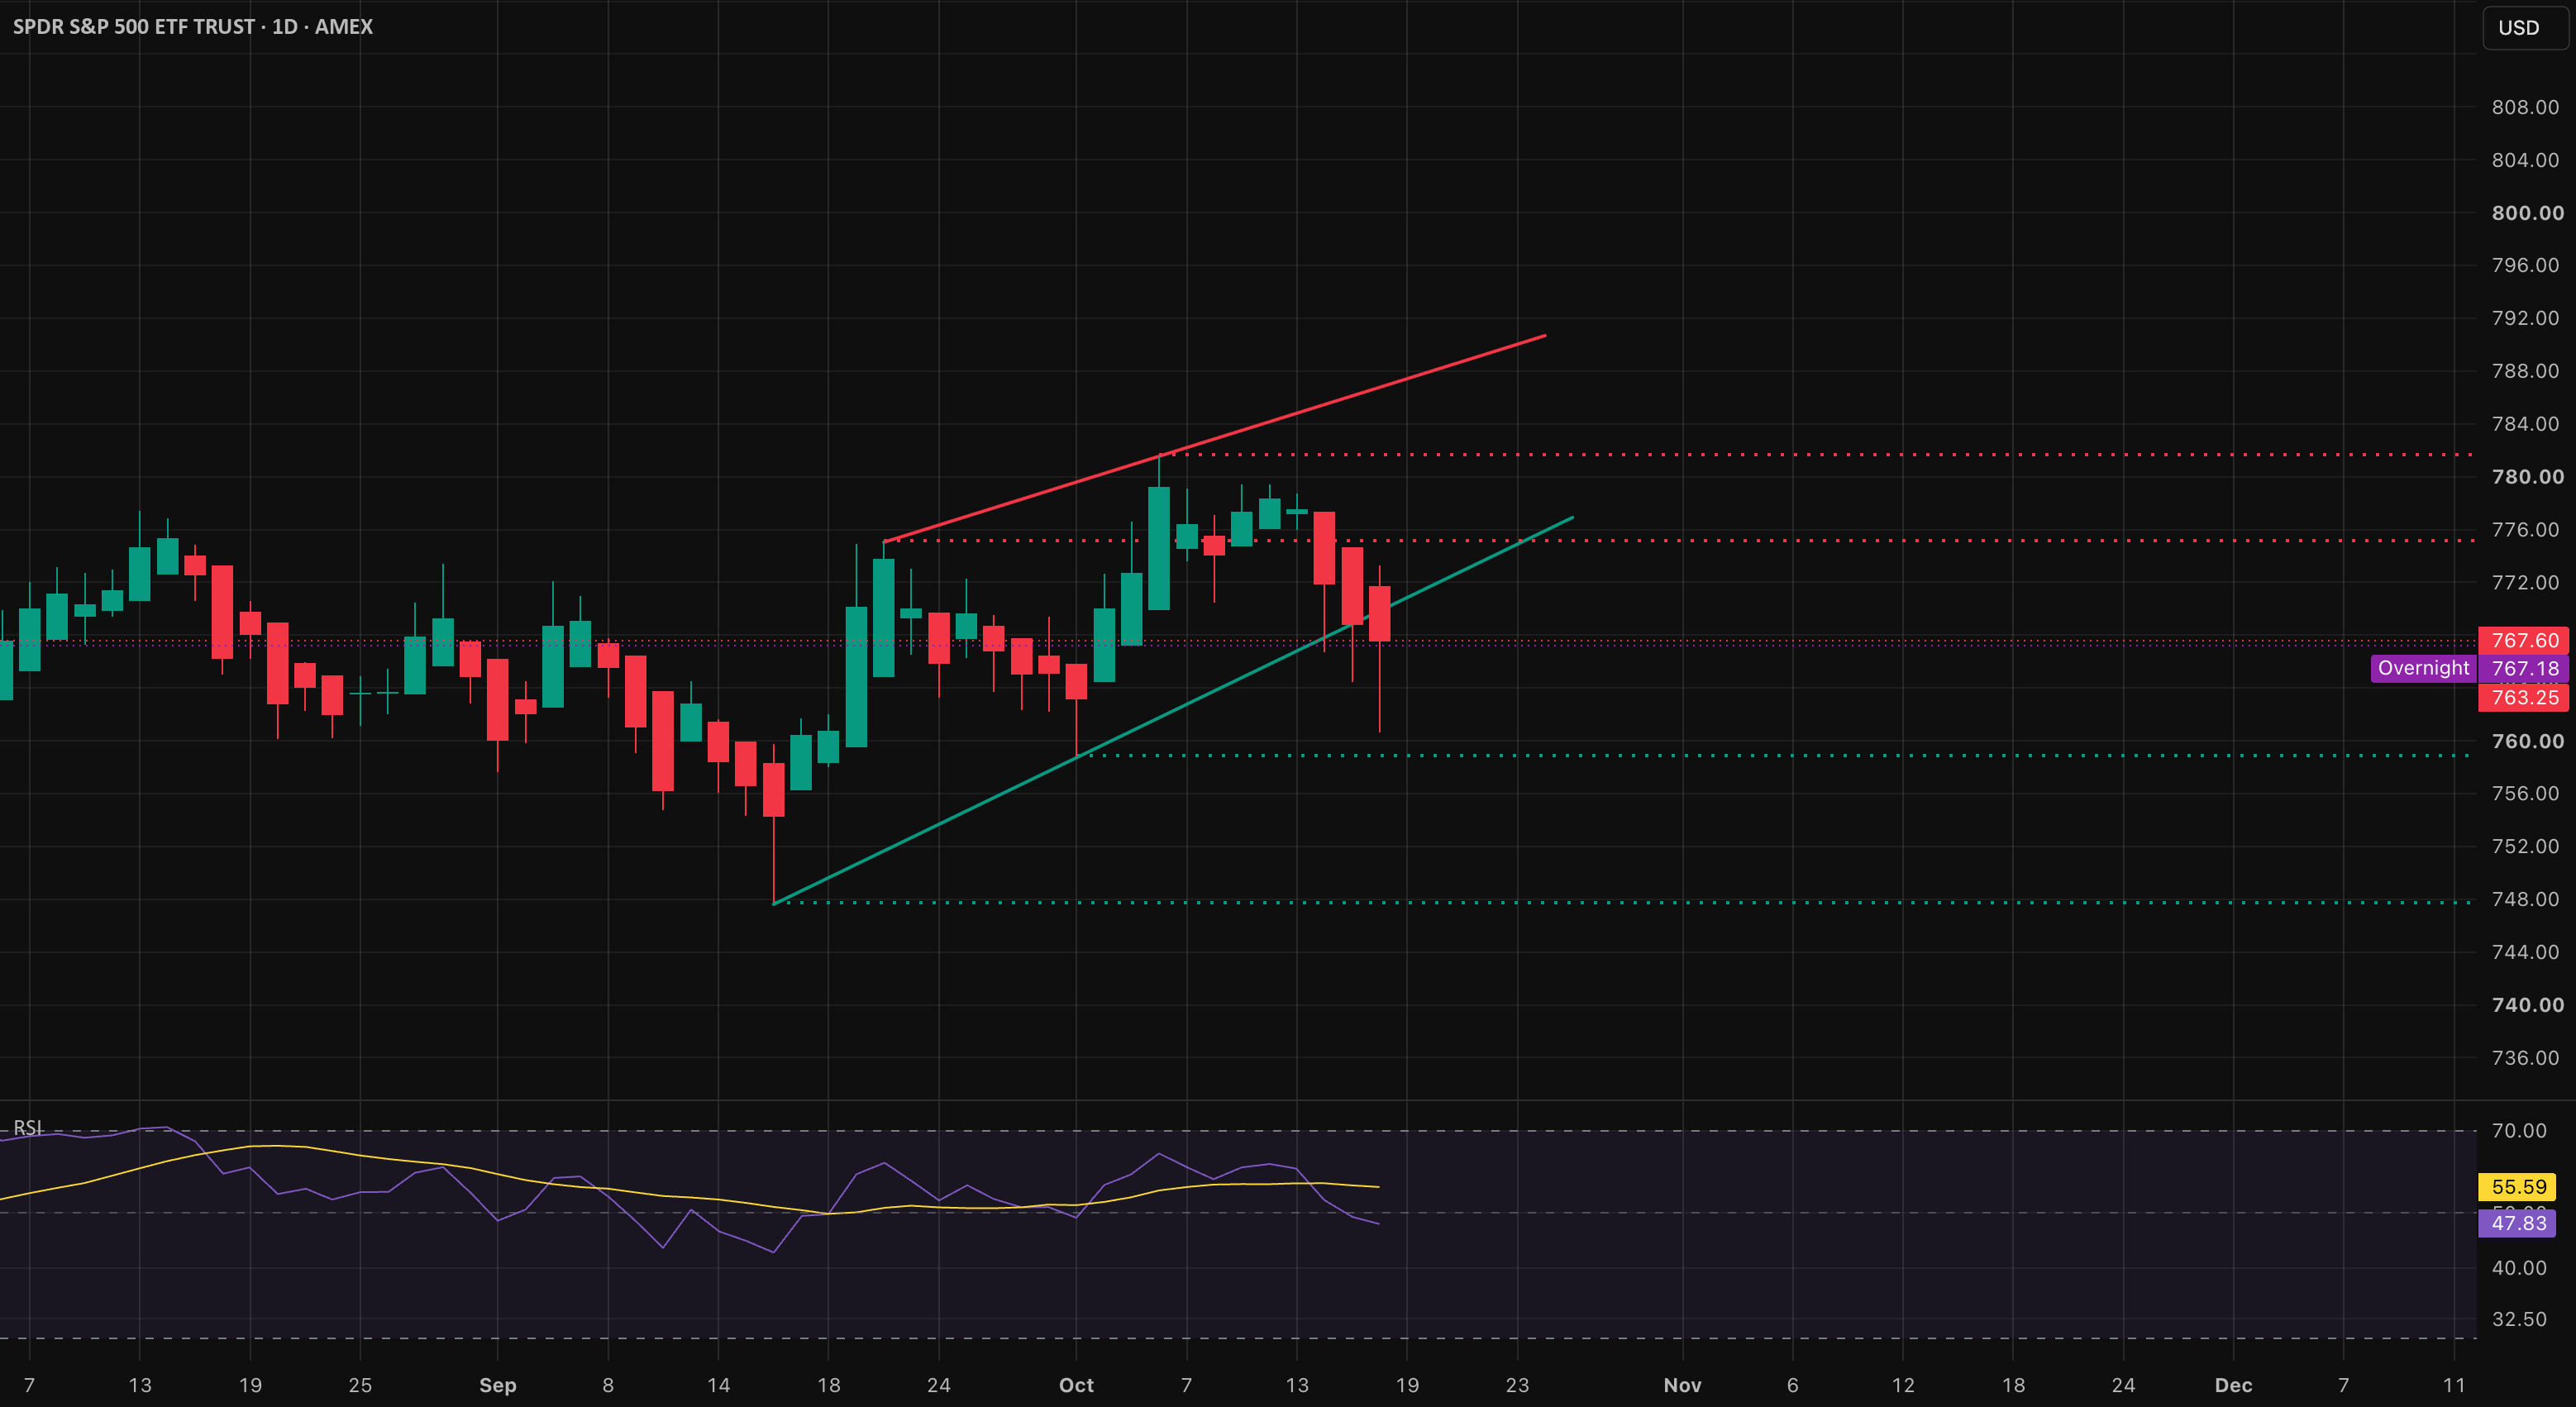
Task: Click the purple Overnight label
Action: (x=2423, y=668)
